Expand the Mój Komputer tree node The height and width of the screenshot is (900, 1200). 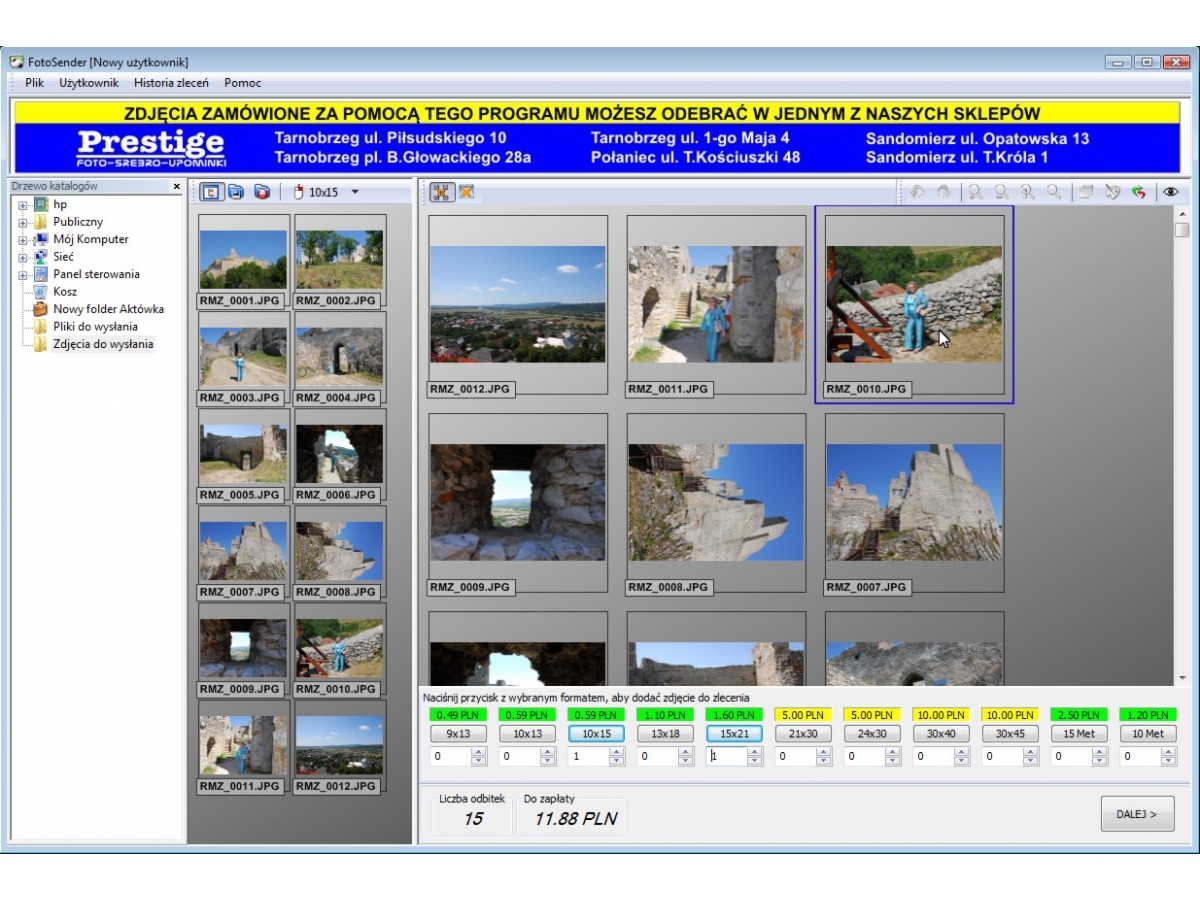click(22, 240)
